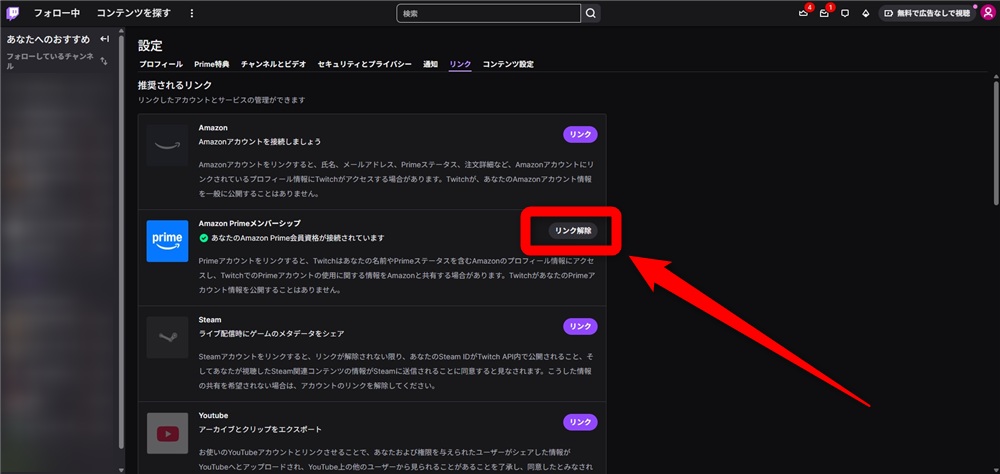This screenshot has width=1000, height=474.
Task: Click リンク button for Youtube
Action: (580, 422)
